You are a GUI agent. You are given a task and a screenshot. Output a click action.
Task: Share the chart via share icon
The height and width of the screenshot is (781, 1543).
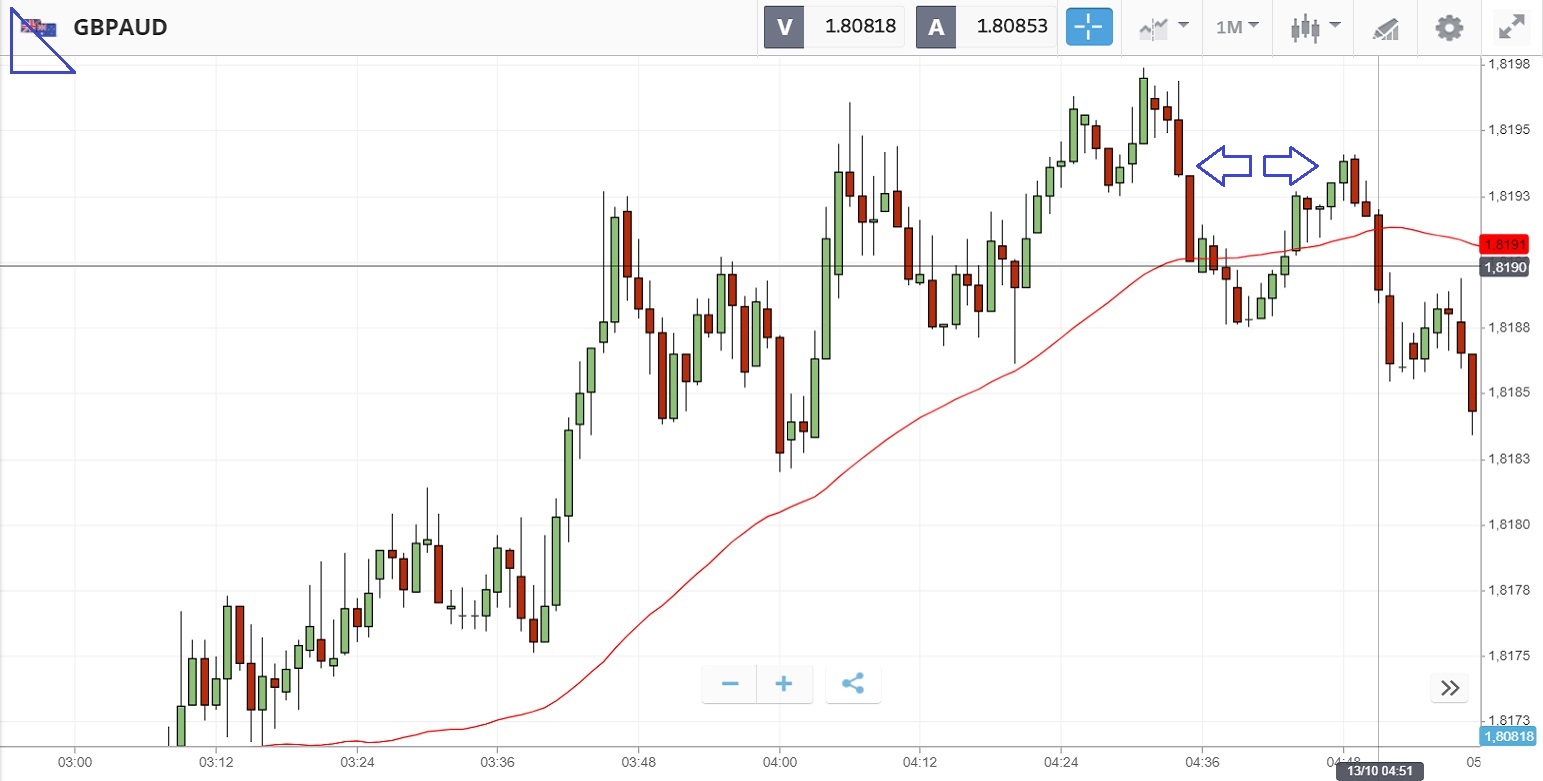pos(853,684)
